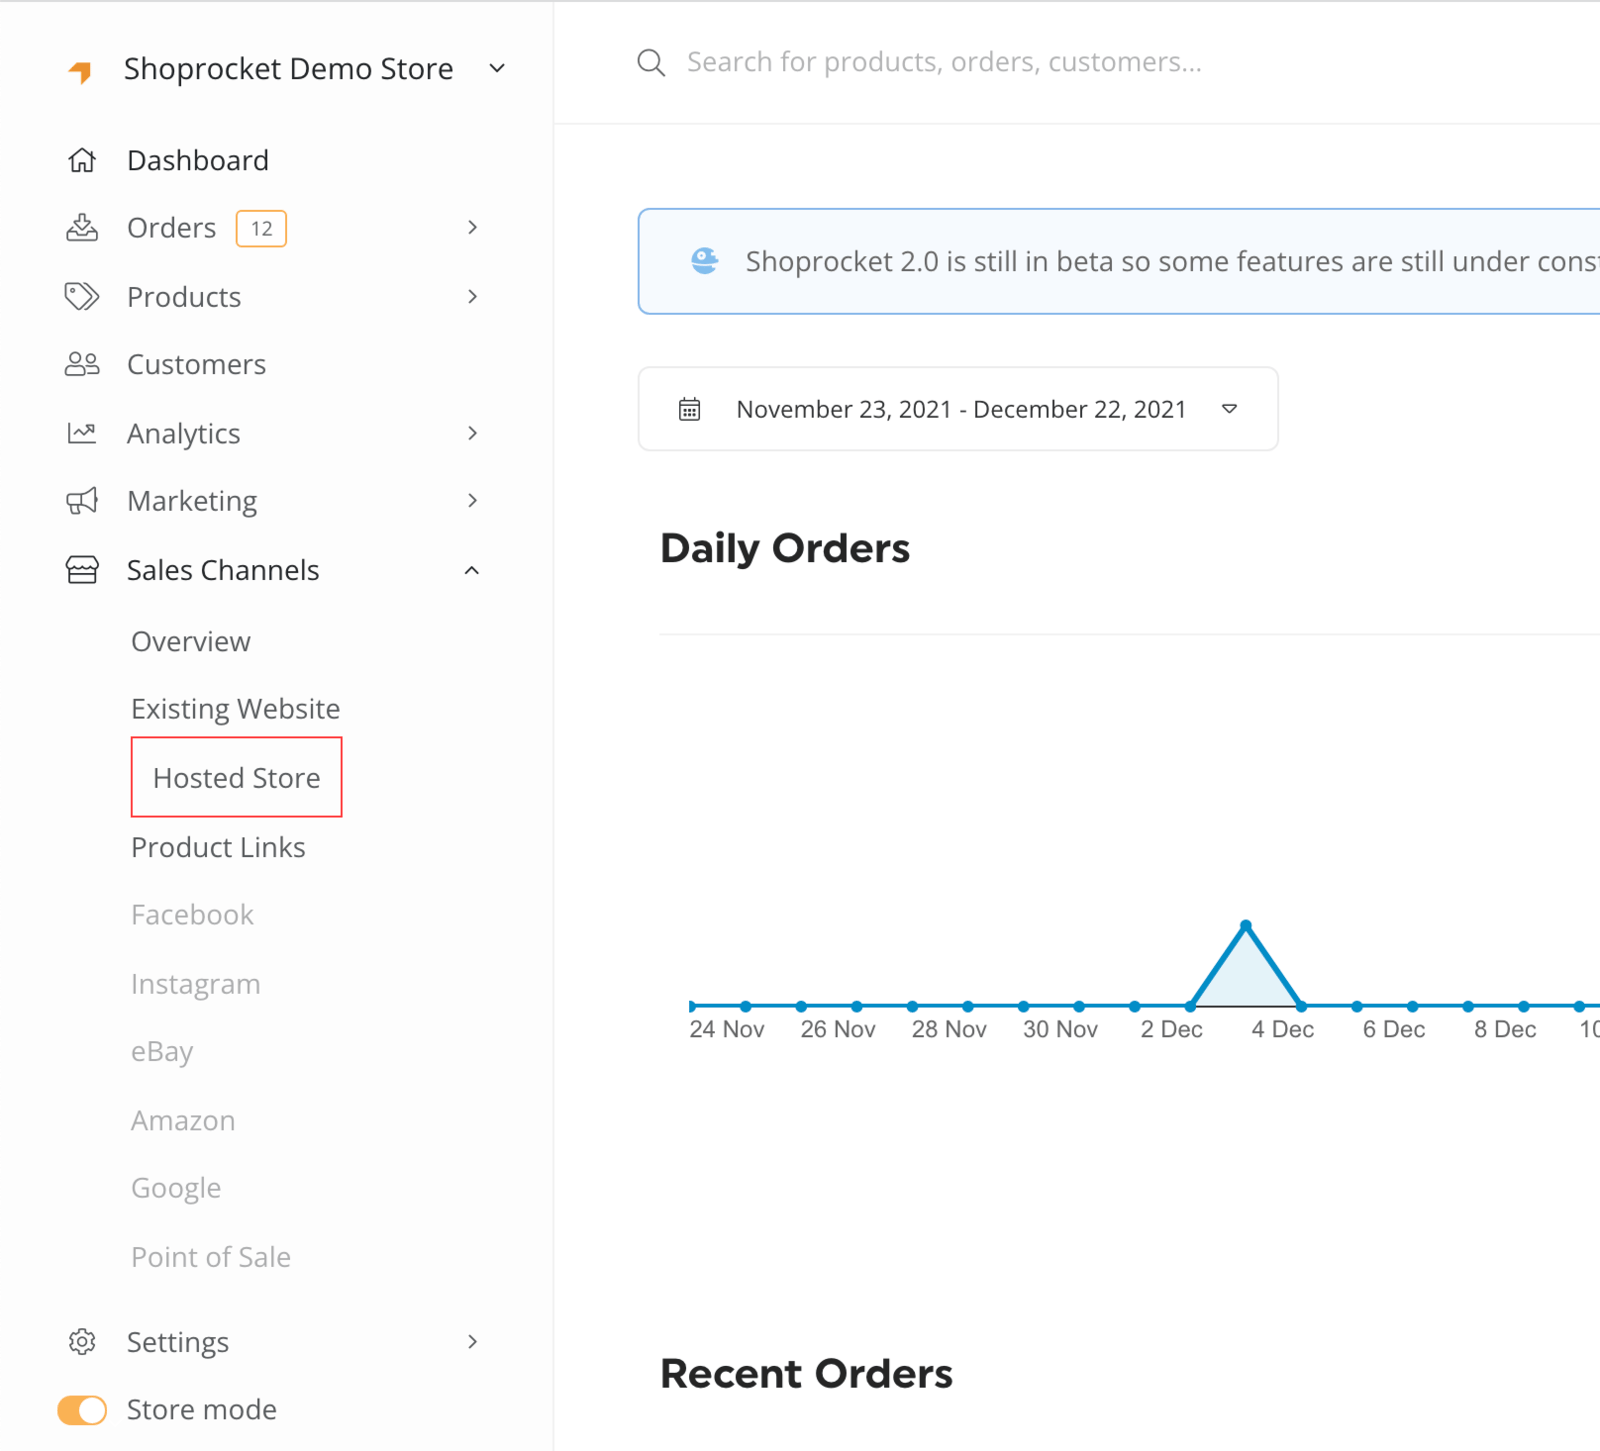Click the Sales Channels storefront icon

82,570
